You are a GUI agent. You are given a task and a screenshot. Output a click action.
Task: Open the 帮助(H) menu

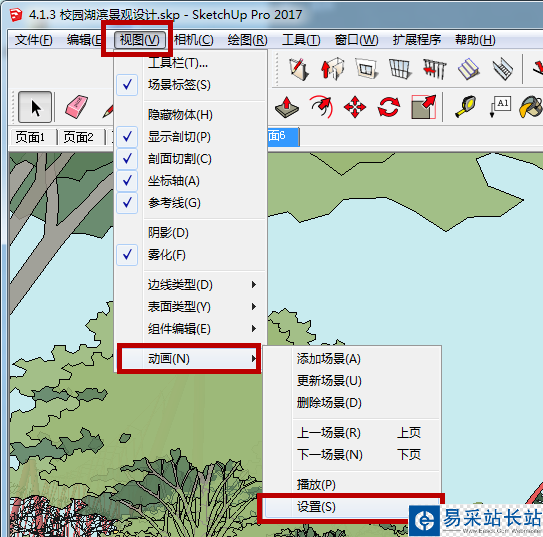[475, 40]
